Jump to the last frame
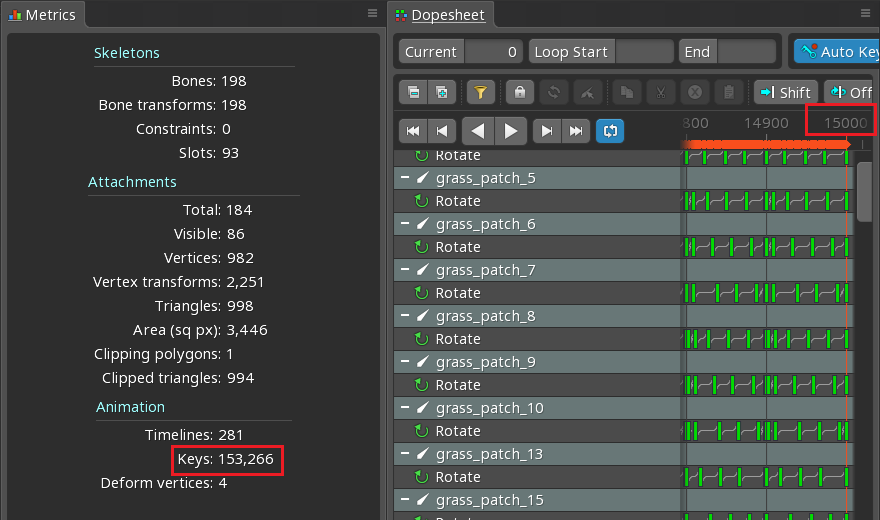 (576, 131)
